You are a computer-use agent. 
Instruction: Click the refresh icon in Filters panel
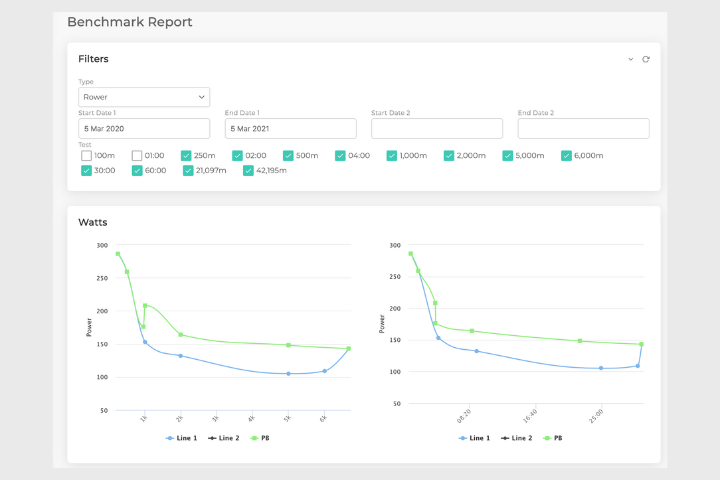pyautogui.click(x=646, y=59)
